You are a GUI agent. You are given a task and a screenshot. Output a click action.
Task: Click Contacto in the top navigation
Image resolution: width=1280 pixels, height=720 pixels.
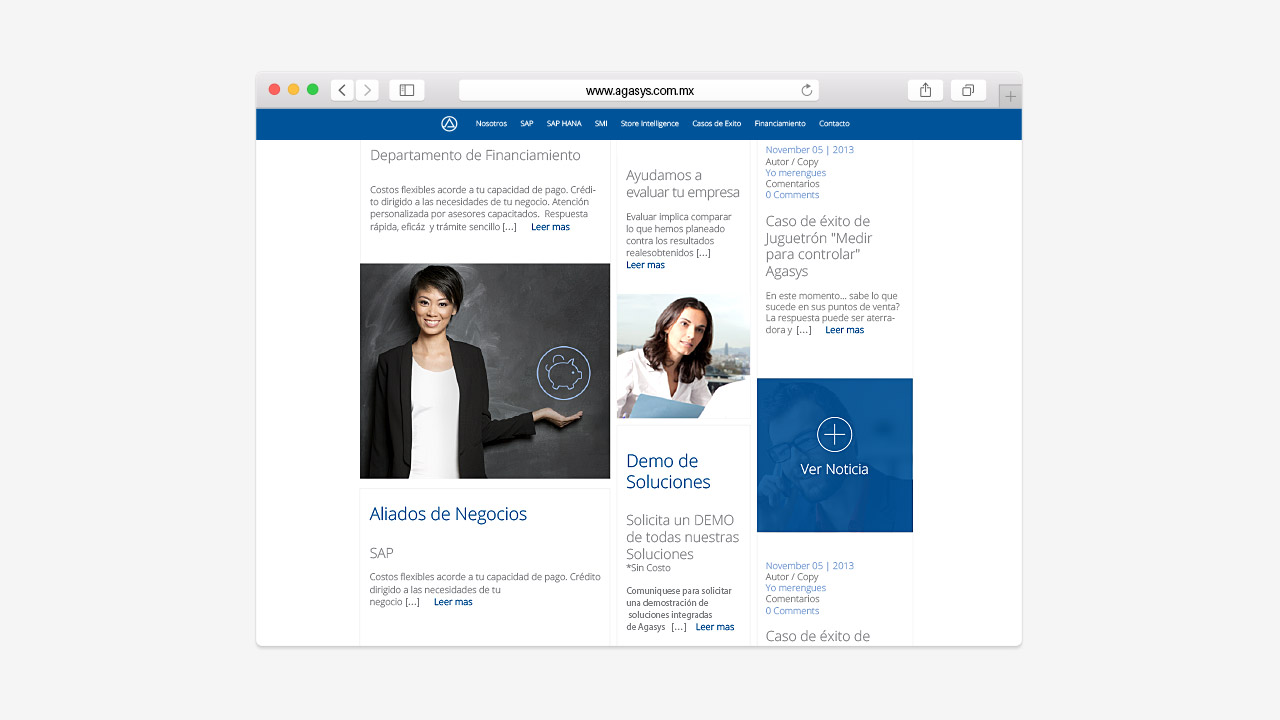click(834, 124)
